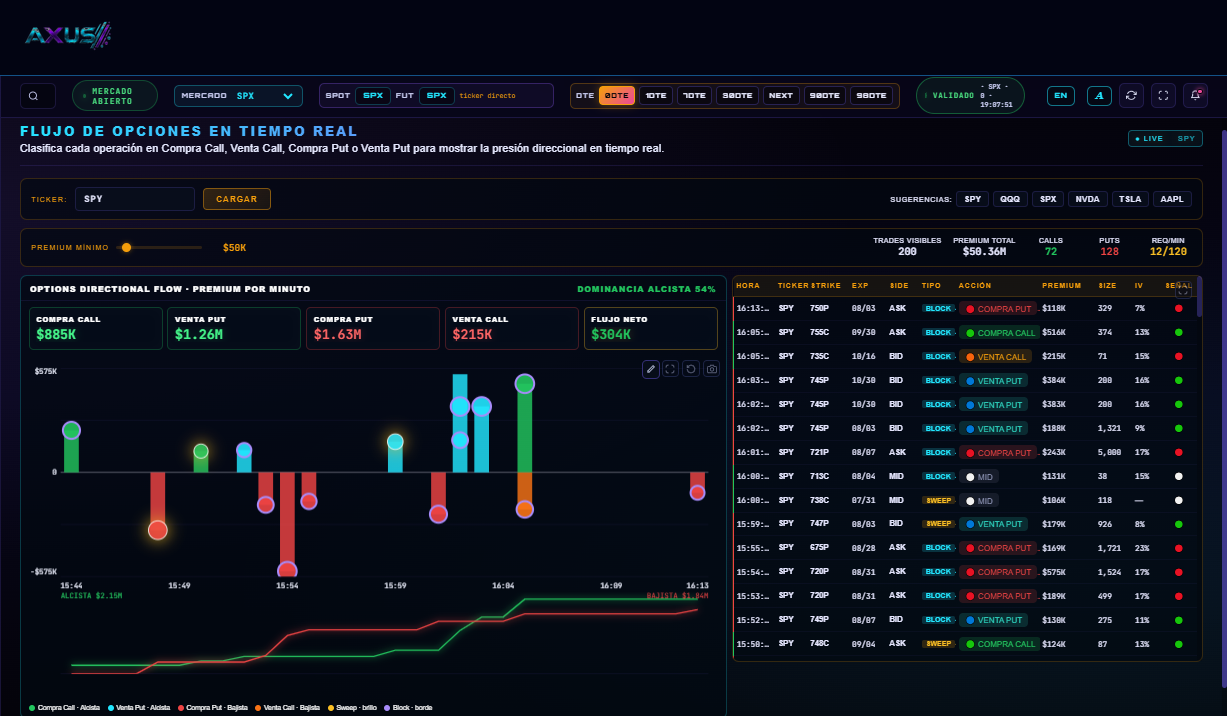This screenshot has height=716, width=1227.
Task: Click the Venta Put $1.26M card
Action: [x=234, y=328]
